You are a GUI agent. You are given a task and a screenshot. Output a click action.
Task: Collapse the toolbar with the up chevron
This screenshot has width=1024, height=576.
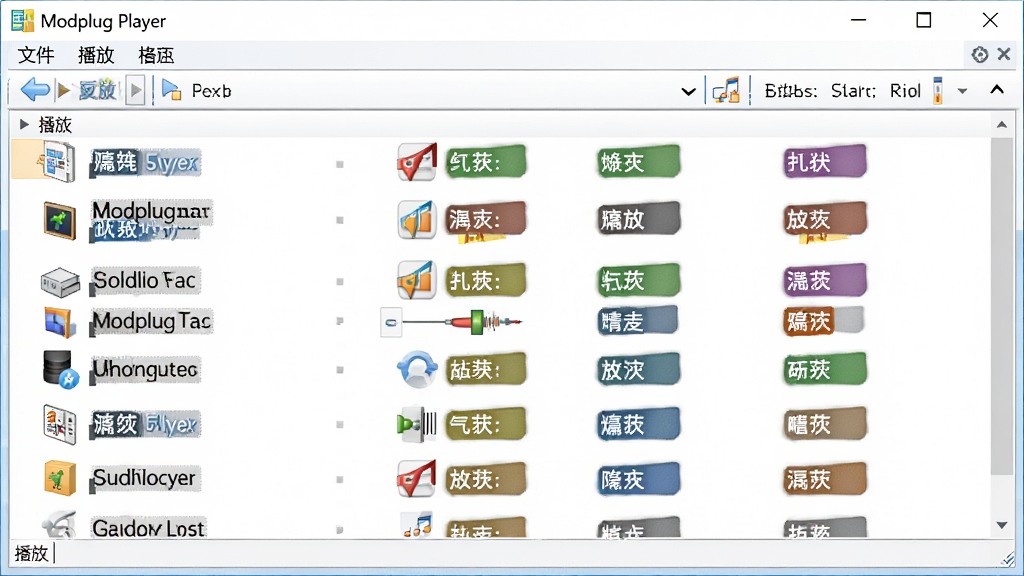click(997, 89)
